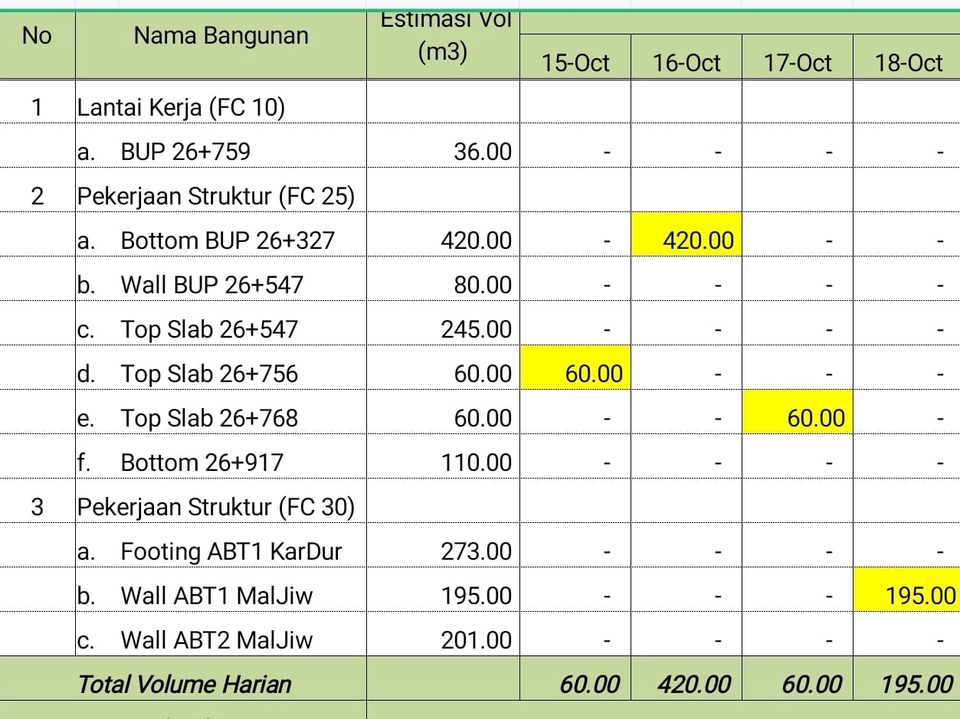This screenshot has width=960, height=719.
Task: Select the 17-Oct date header
Action: click(x=798, y=58)
